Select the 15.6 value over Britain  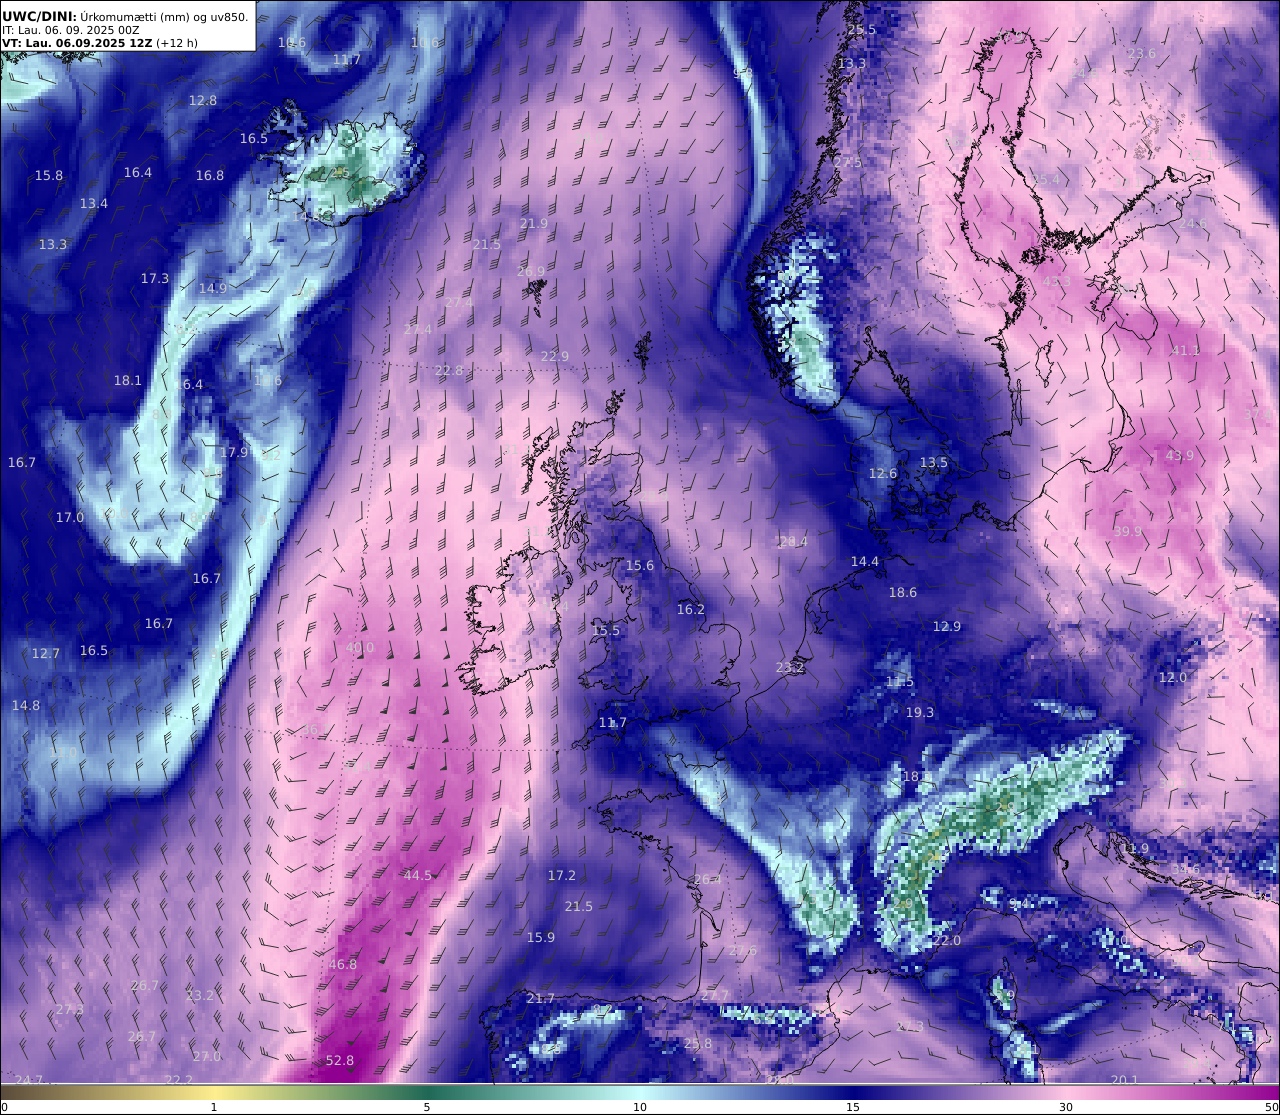[640, 565]
